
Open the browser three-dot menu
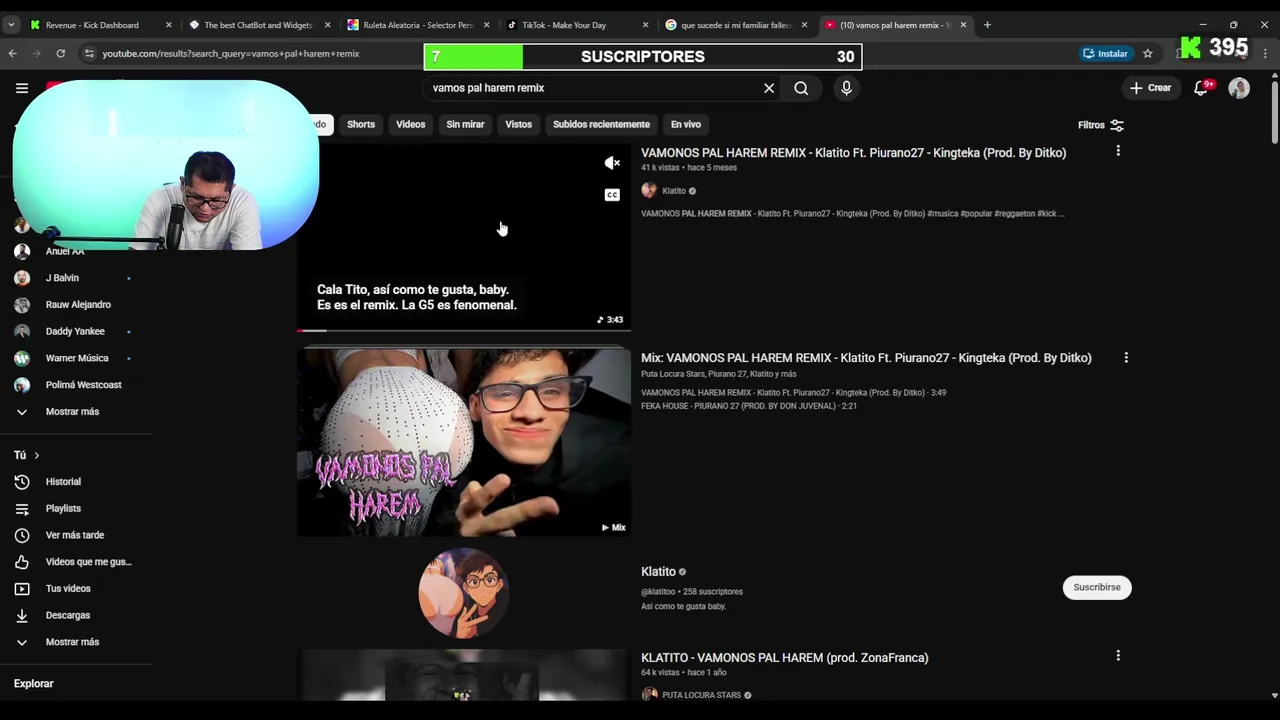click(x=1265, y=54)
